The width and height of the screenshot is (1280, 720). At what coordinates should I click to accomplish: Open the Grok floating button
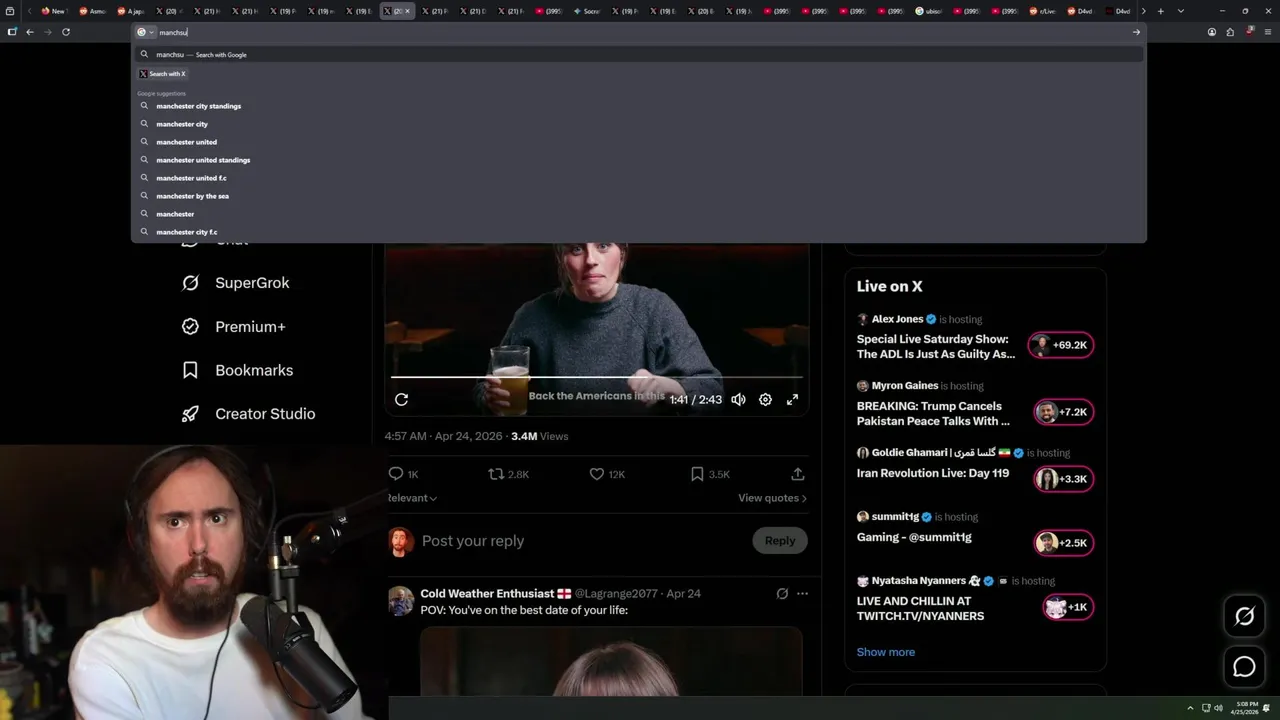pos(1244,616)
